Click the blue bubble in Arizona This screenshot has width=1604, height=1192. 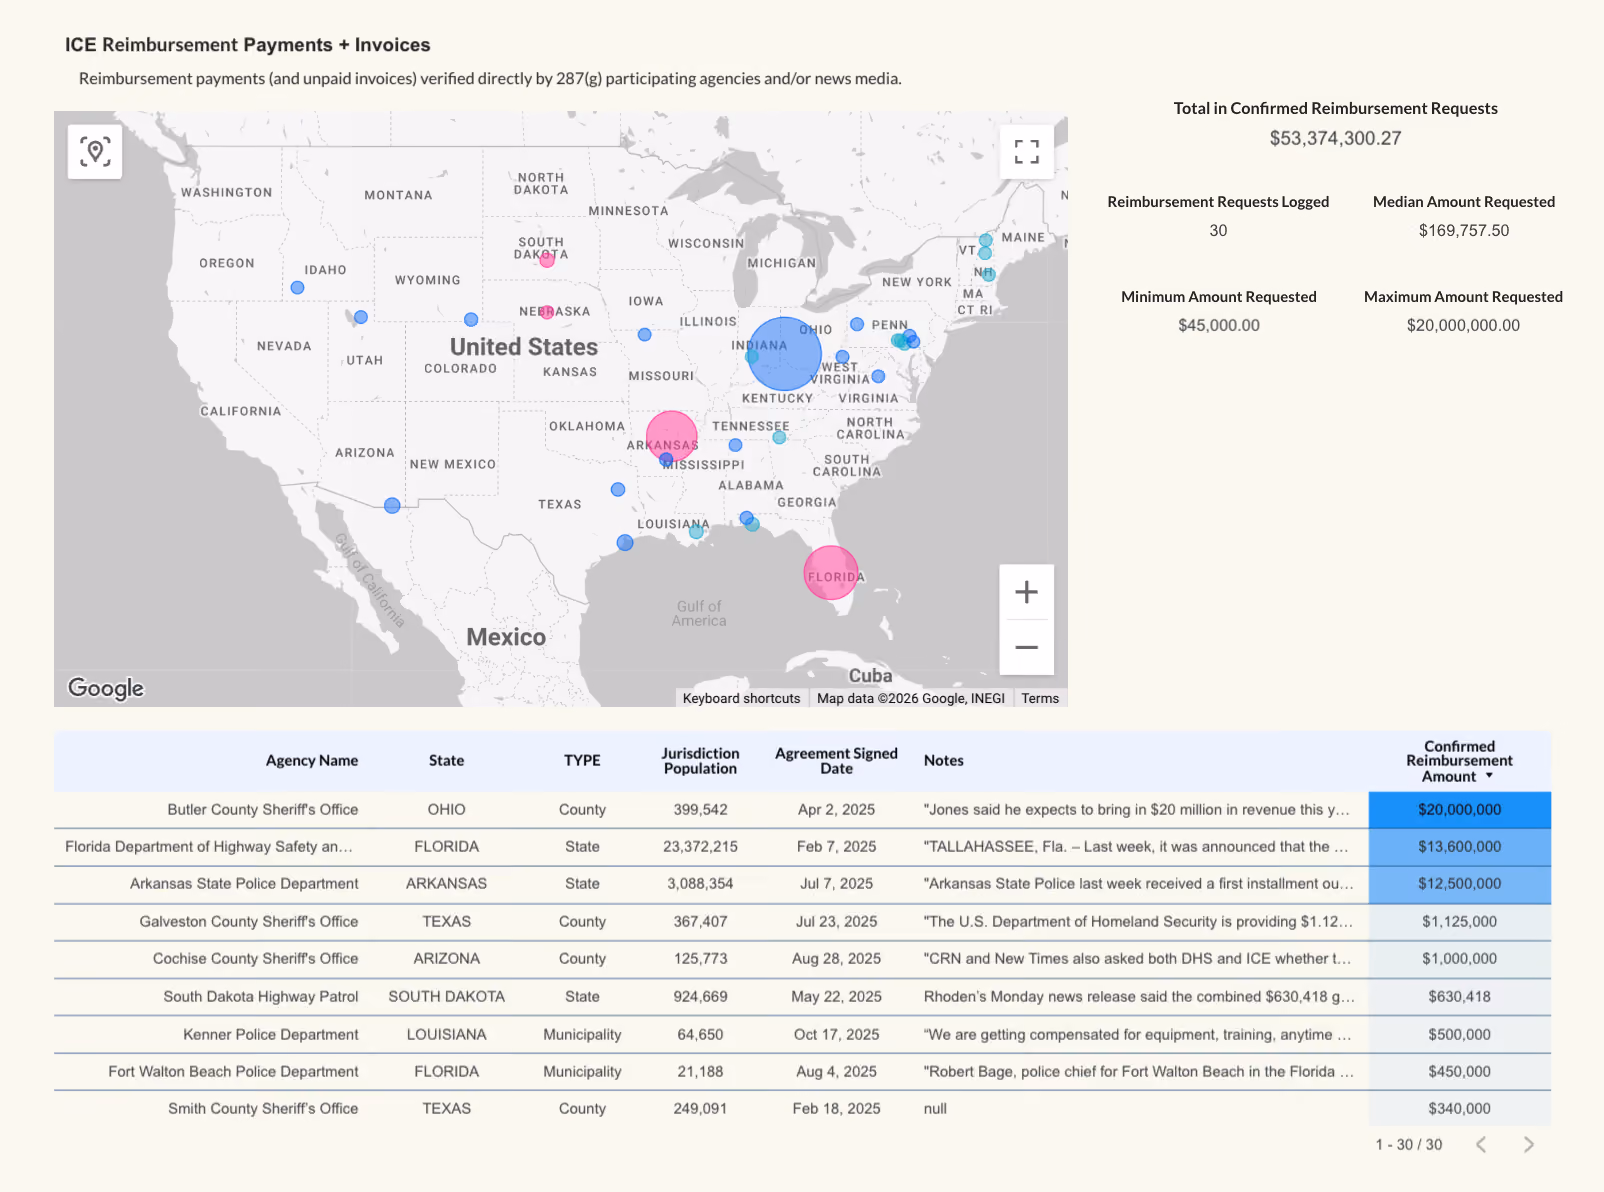click(x=392, y=506)
